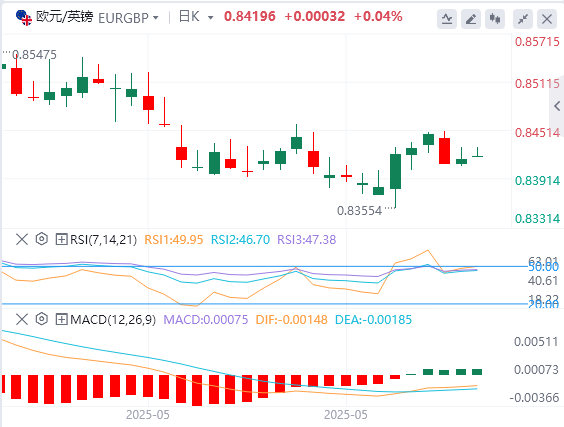The height and width of the screenshot is (427, 564).
Task: Click the RSI(7,14,21) label
Action: tap(104, 240)
